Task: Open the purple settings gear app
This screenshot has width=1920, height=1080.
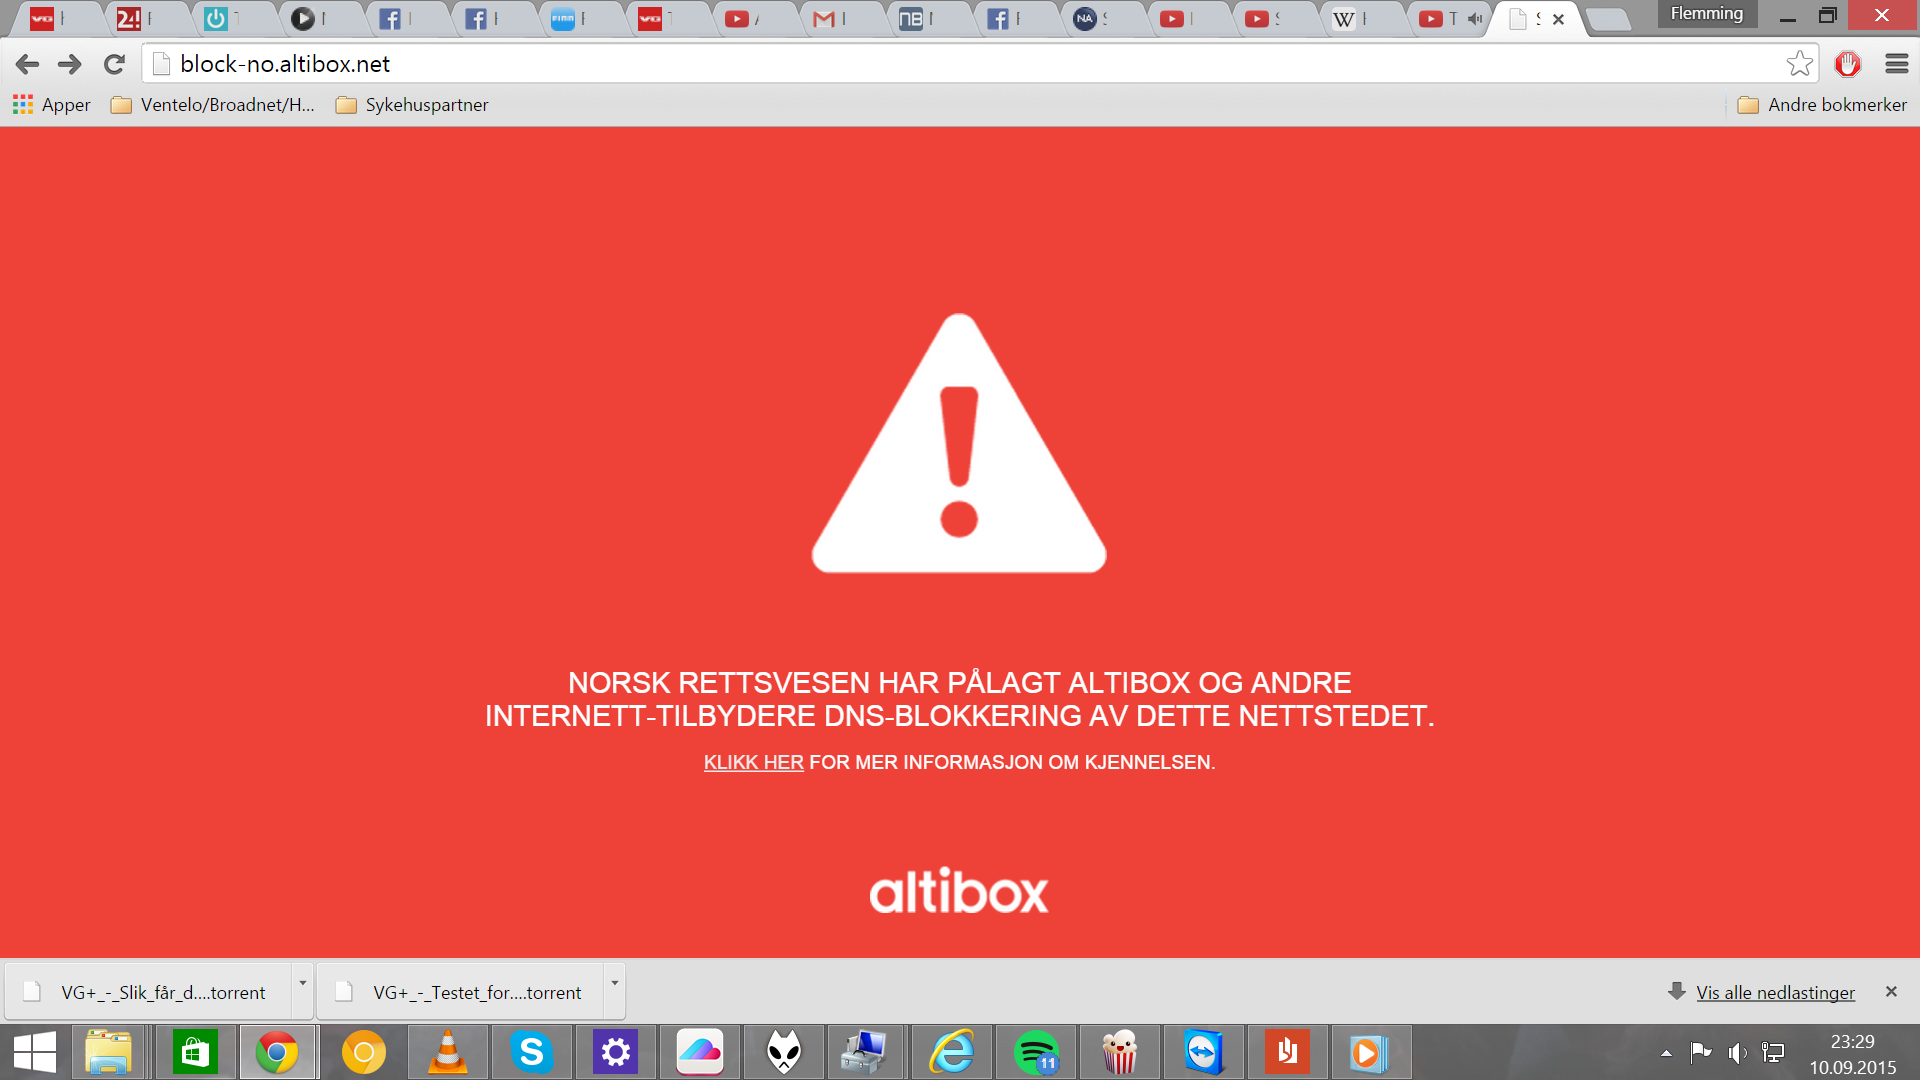Action: point(615,1053)
